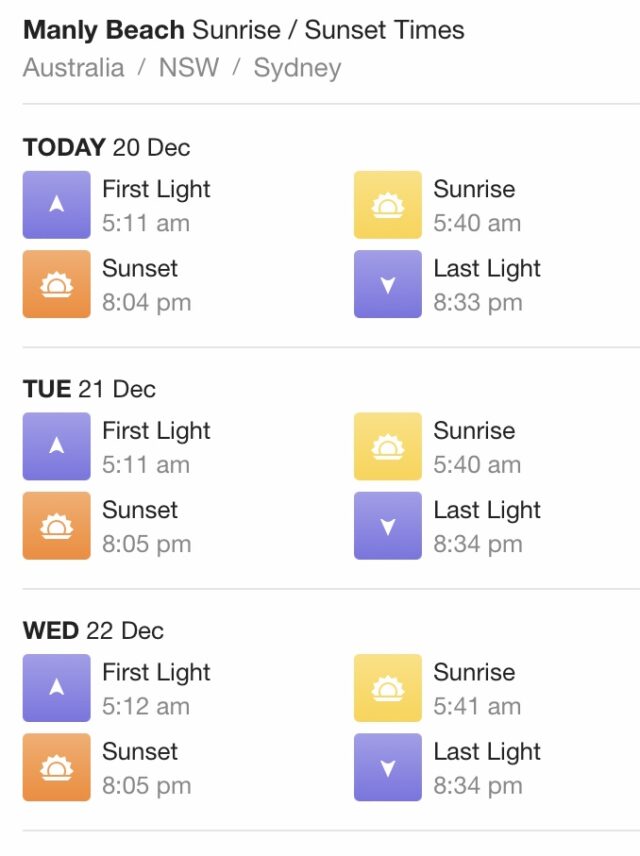This screenshot has height=856, width=640.
Task: Select the Sunset icon for Wed 22 Dec
Action: pos(56,767)
